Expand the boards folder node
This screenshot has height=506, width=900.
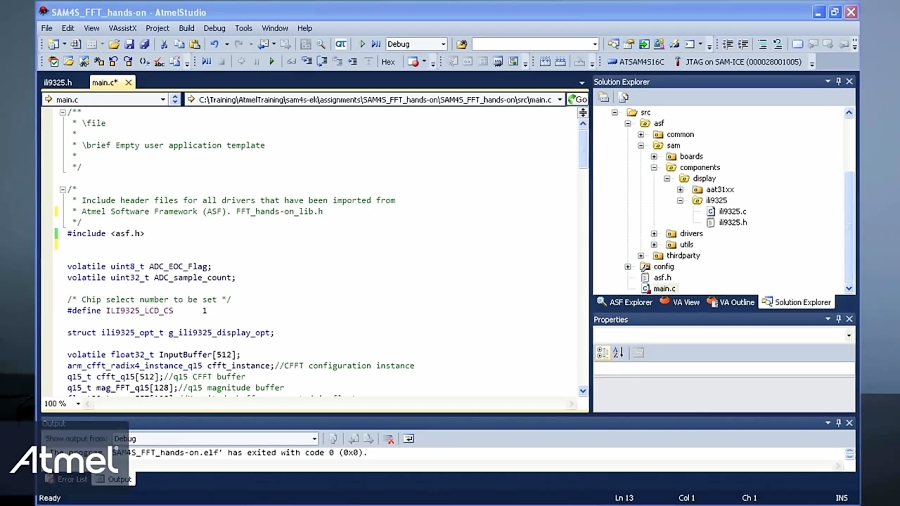coord(654,156)
